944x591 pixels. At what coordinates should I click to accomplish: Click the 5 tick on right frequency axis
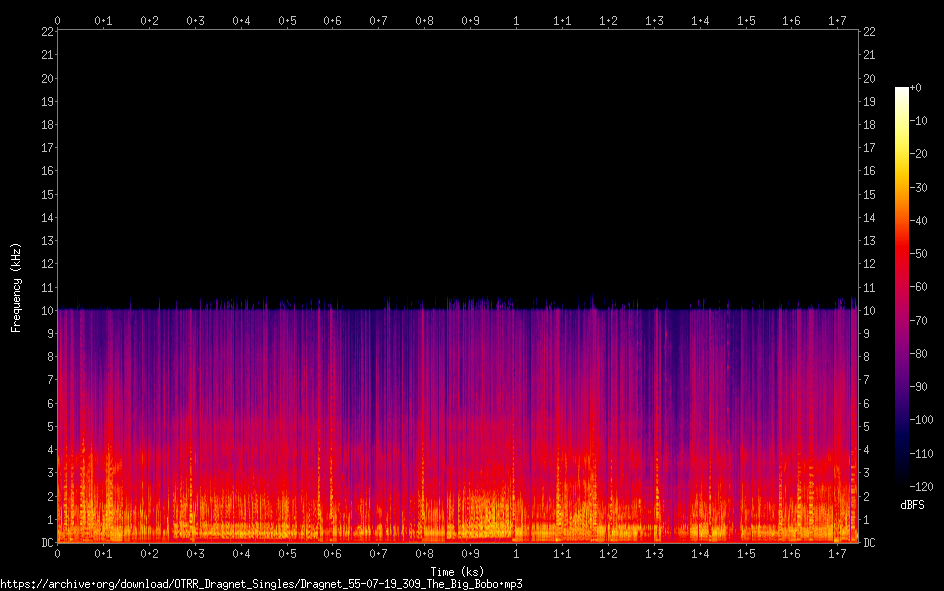point(866,427)
